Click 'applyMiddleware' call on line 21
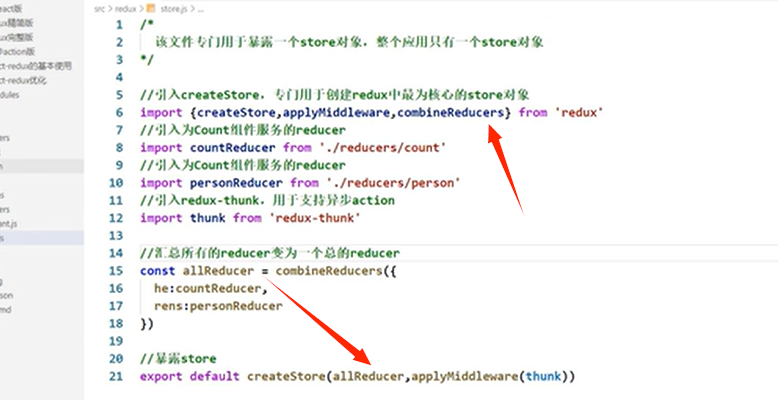Image resolution: width=778 pixels, height=400 pixels. point(465,376)
